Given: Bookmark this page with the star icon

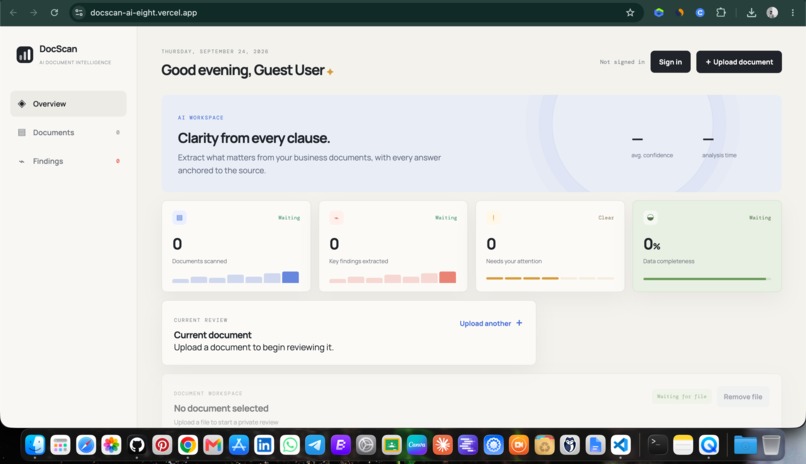Looking at the screenshot, I should [x=630, y=12].
